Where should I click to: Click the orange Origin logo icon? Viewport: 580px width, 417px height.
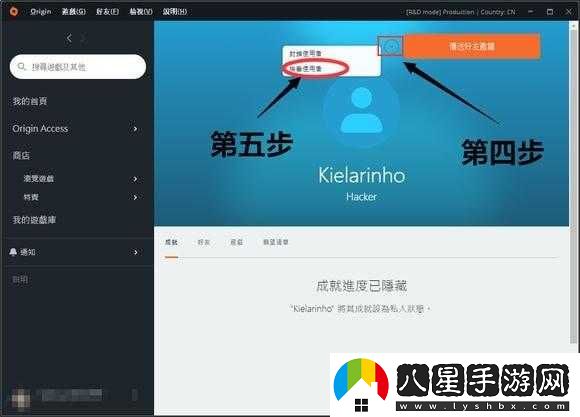14,11
